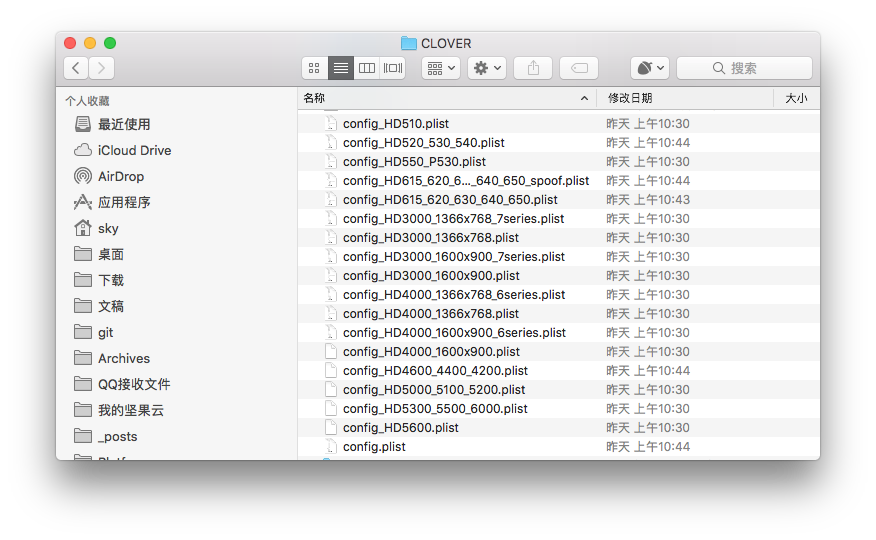Click the 上午10:43 modification date cell

click(x=648, y=199)
